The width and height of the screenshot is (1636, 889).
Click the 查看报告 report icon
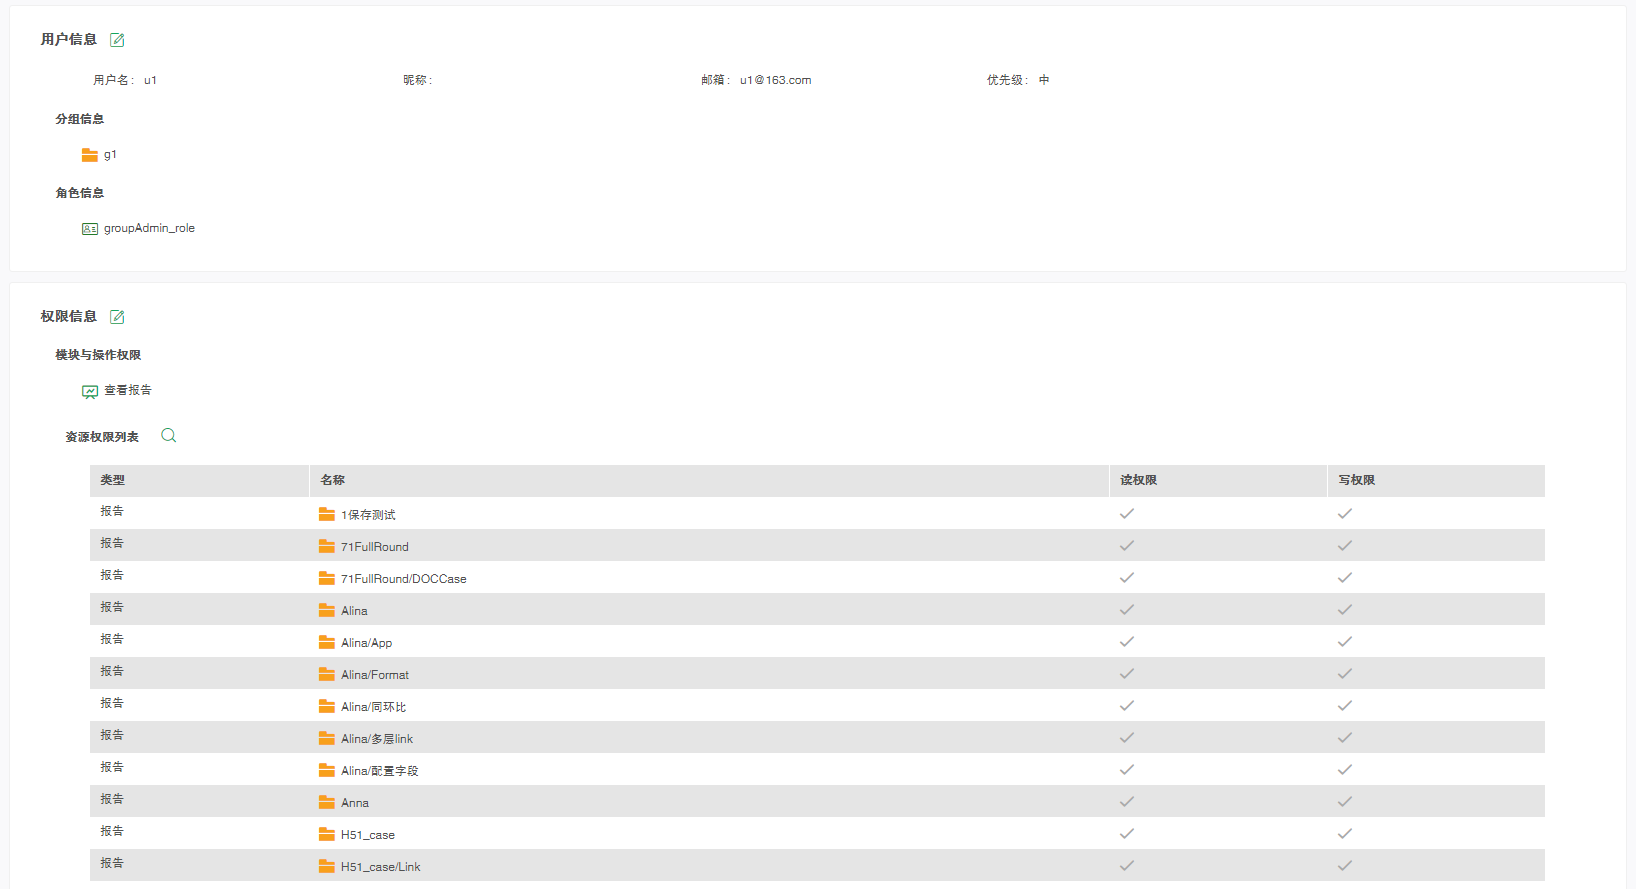pyautogui.click(x=90, y=391)
